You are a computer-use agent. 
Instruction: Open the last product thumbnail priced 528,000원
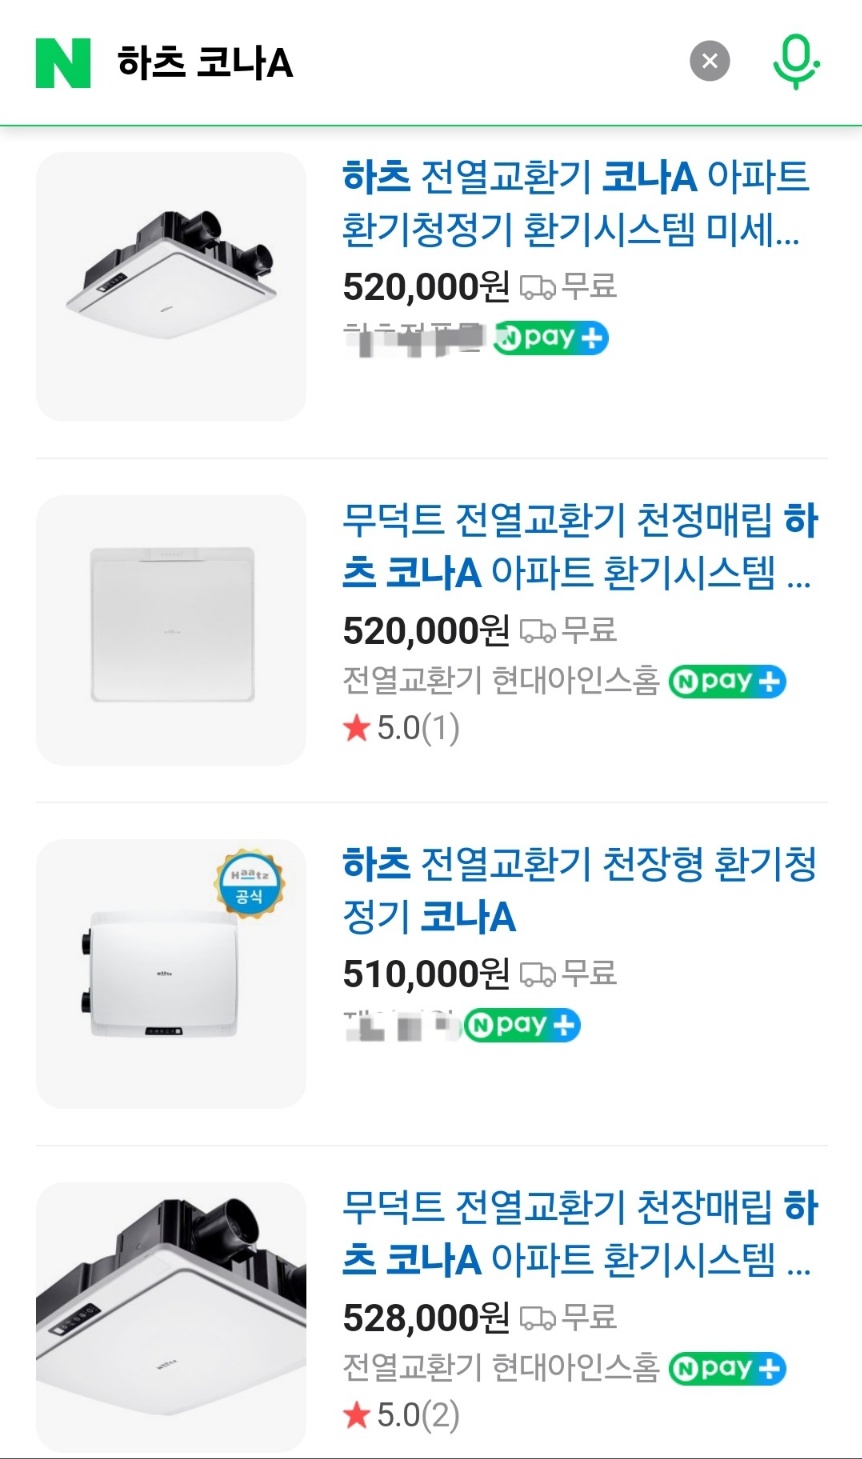pos(171,1317)
